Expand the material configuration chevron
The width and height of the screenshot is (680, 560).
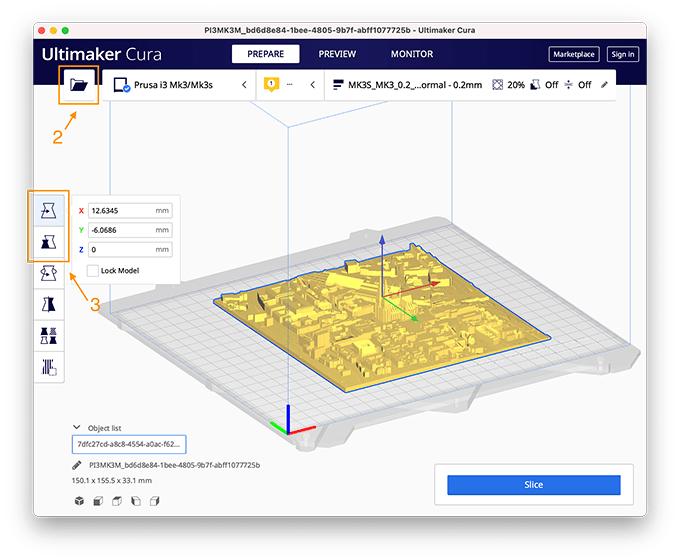[x=313, y=85]
